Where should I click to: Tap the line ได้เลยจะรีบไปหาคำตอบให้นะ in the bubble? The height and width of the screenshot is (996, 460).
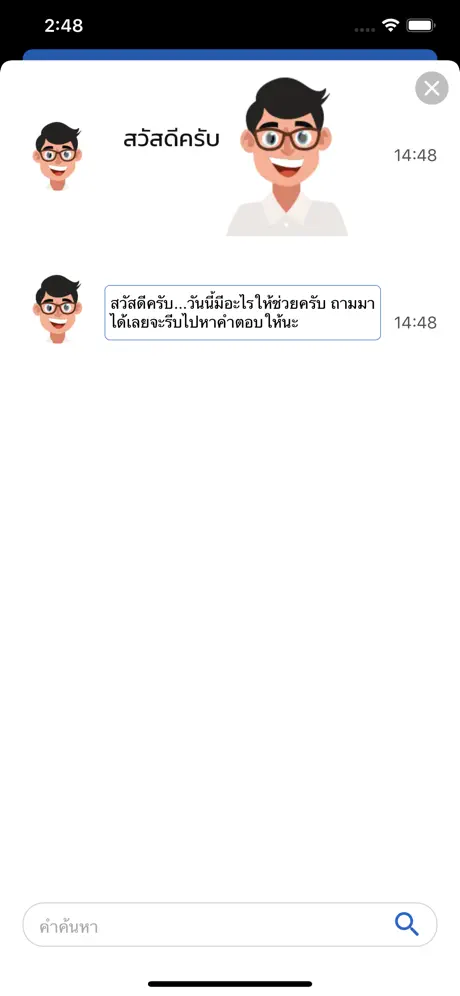[x=204, y=323]
